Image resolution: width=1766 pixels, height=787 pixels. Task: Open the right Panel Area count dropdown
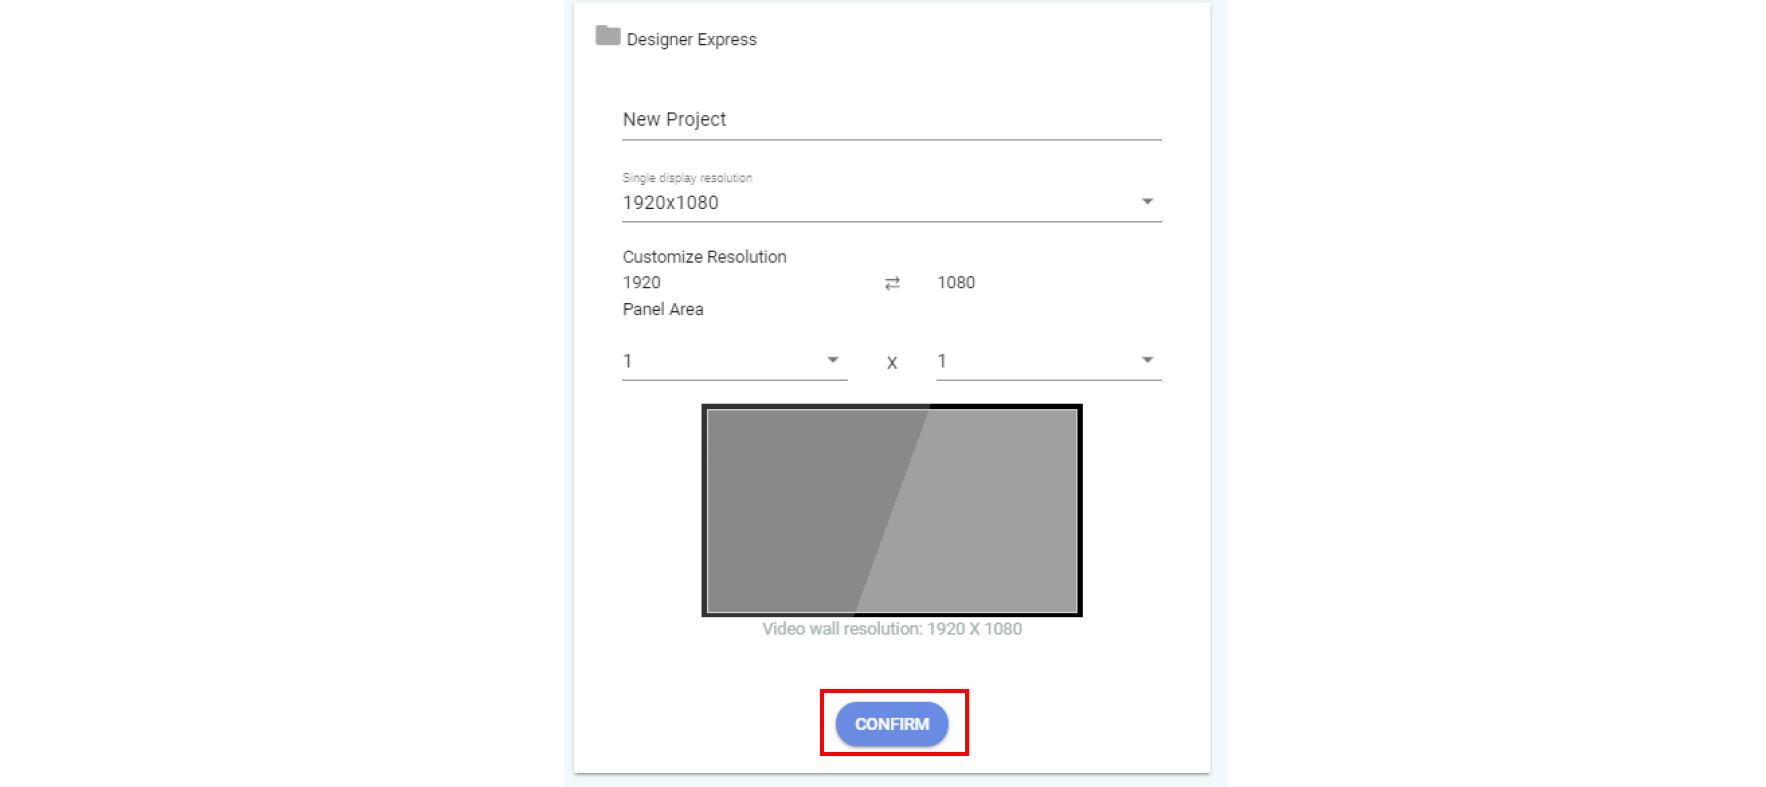[1035, 361]
